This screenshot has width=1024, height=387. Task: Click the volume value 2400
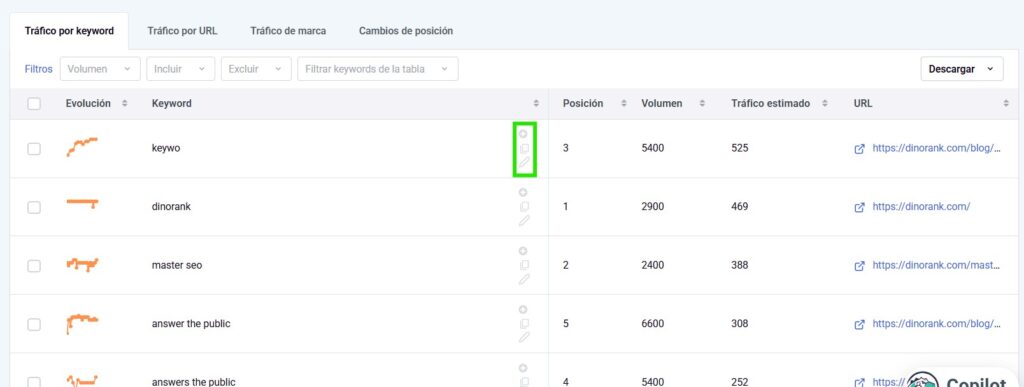[x=652, y=266]
